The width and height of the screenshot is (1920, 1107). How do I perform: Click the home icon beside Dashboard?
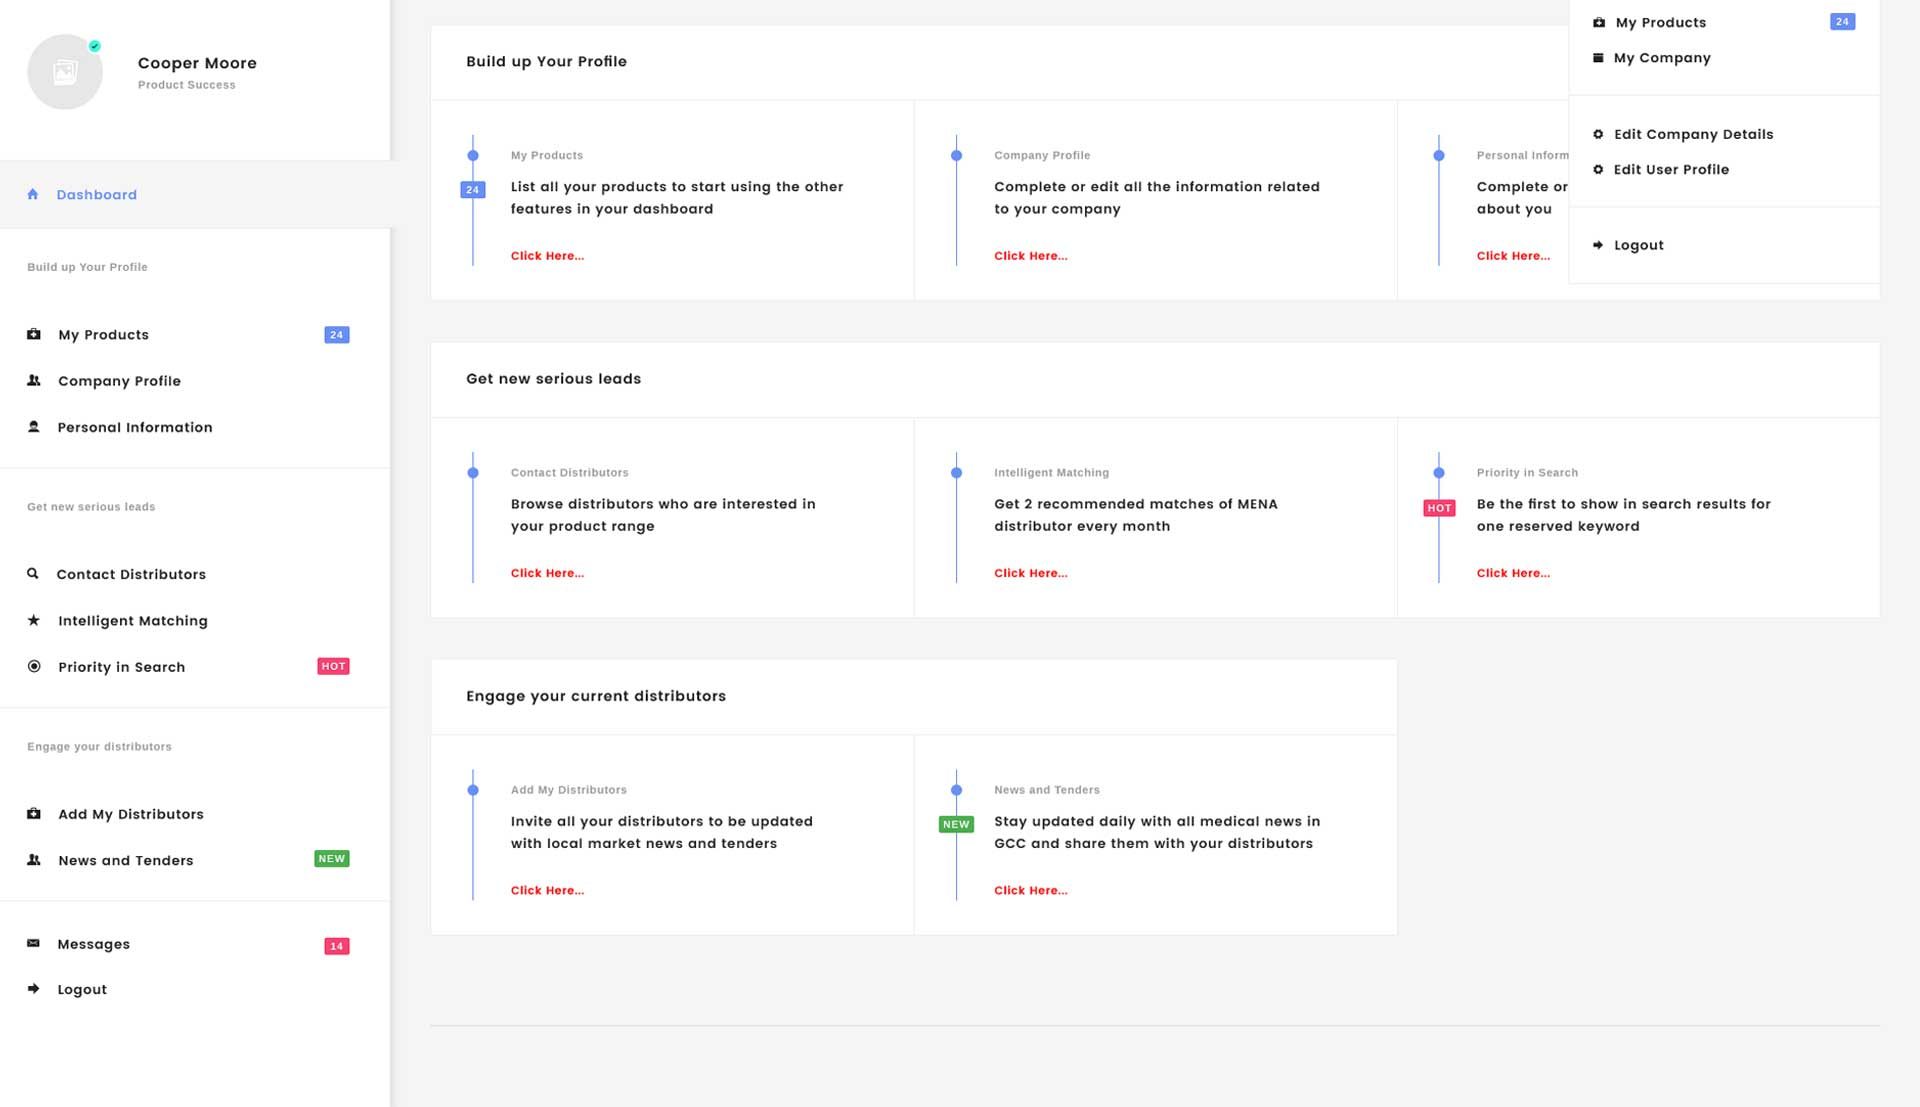[x=33, y=194]
